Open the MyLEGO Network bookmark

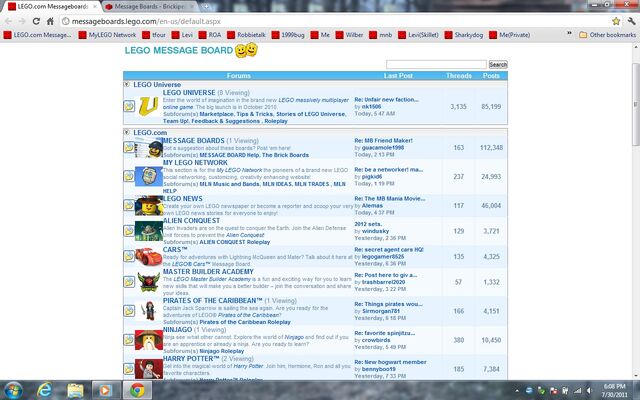pyautogui.click(x=108, y=35)
